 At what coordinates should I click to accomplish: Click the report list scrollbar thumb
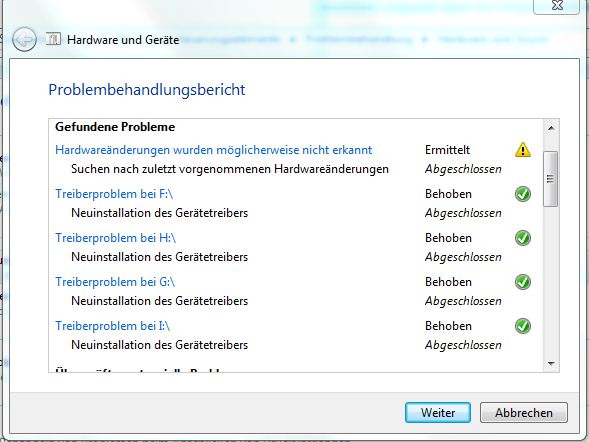[x=551, y=179]
